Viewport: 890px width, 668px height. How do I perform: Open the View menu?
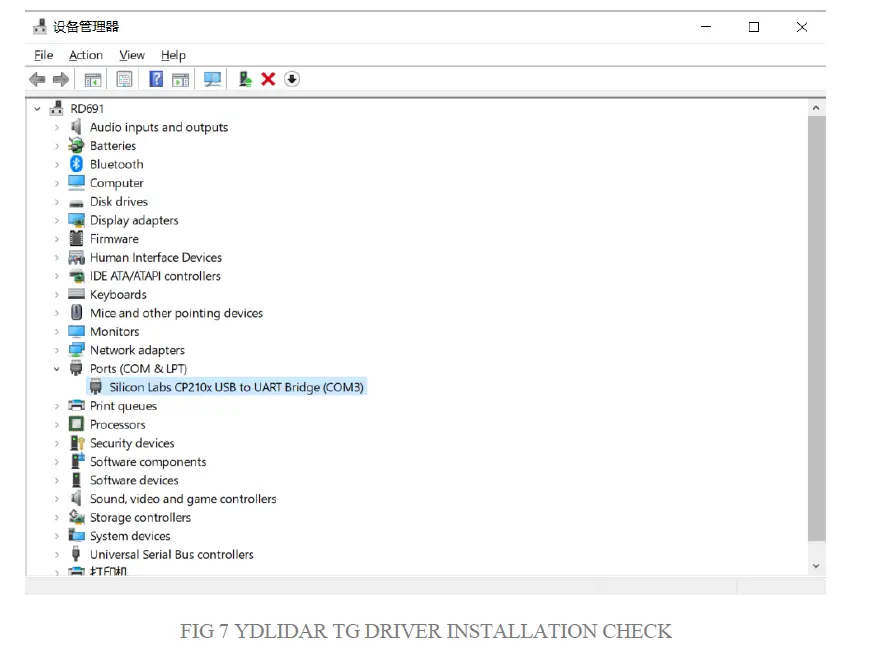pos(132,55)
